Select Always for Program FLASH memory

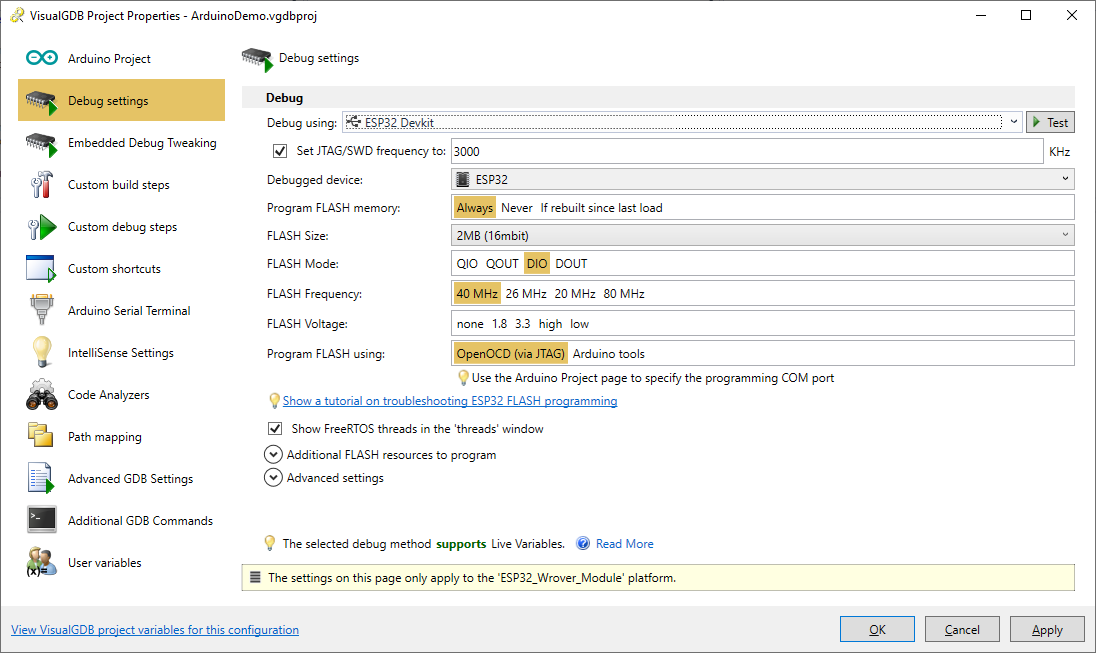pyautogui.click(x=475, y=208)
